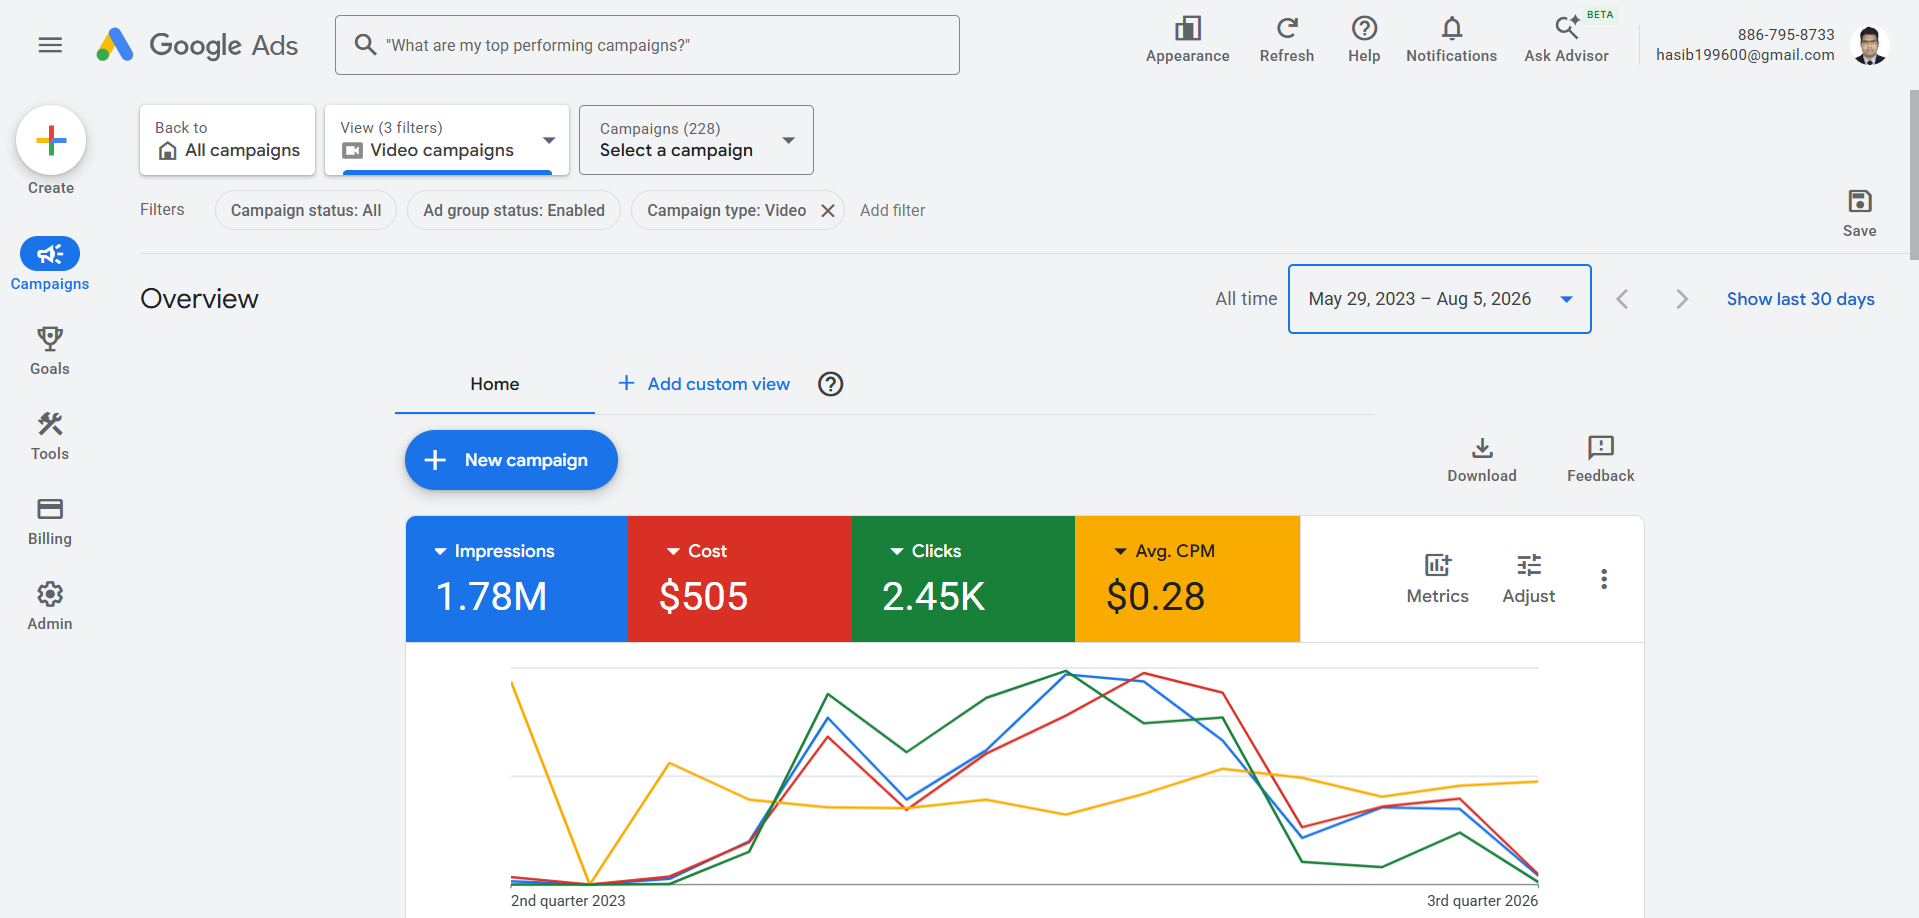1919x918 pixels.
Task: Click the Create plus button
Action: [51, 141]
